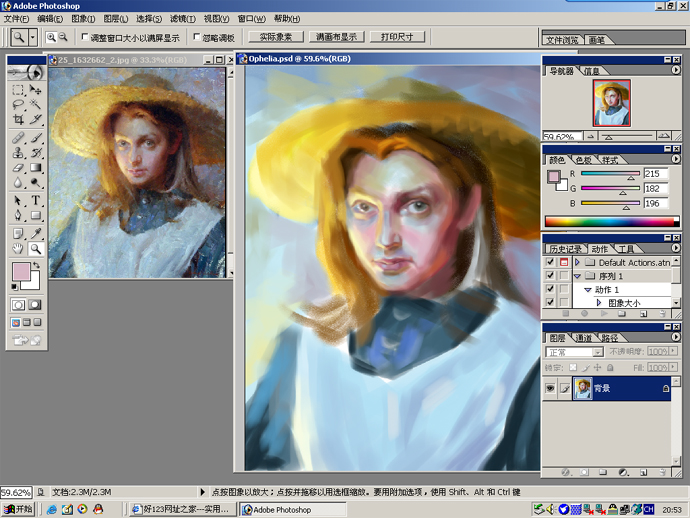
Task: Select the Rectangle shape tool
Action: 35,215
